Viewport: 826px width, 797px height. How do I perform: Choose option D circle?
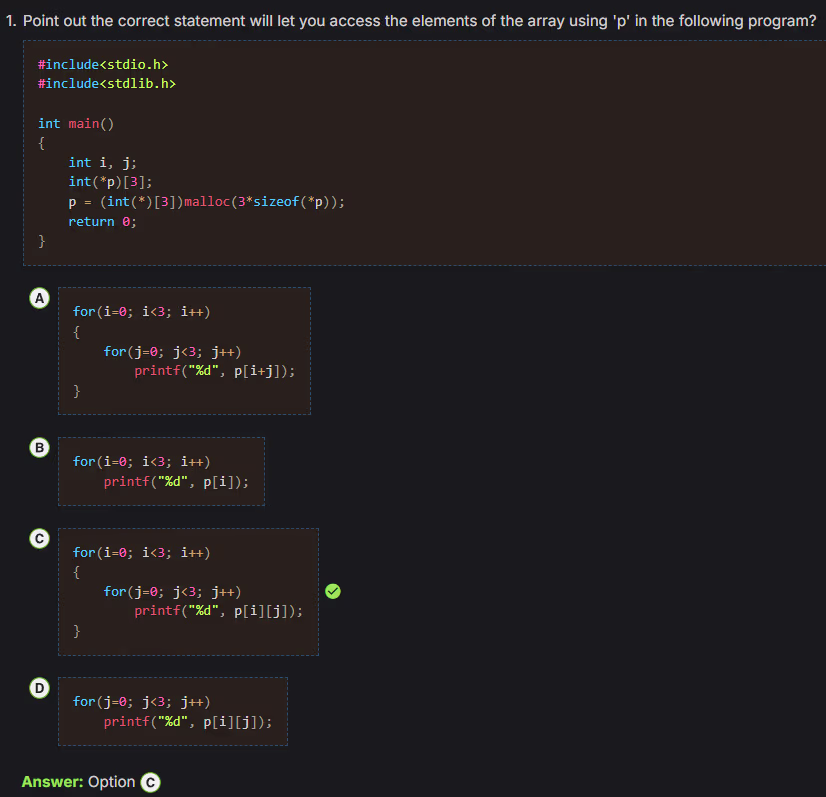[39, 687]
